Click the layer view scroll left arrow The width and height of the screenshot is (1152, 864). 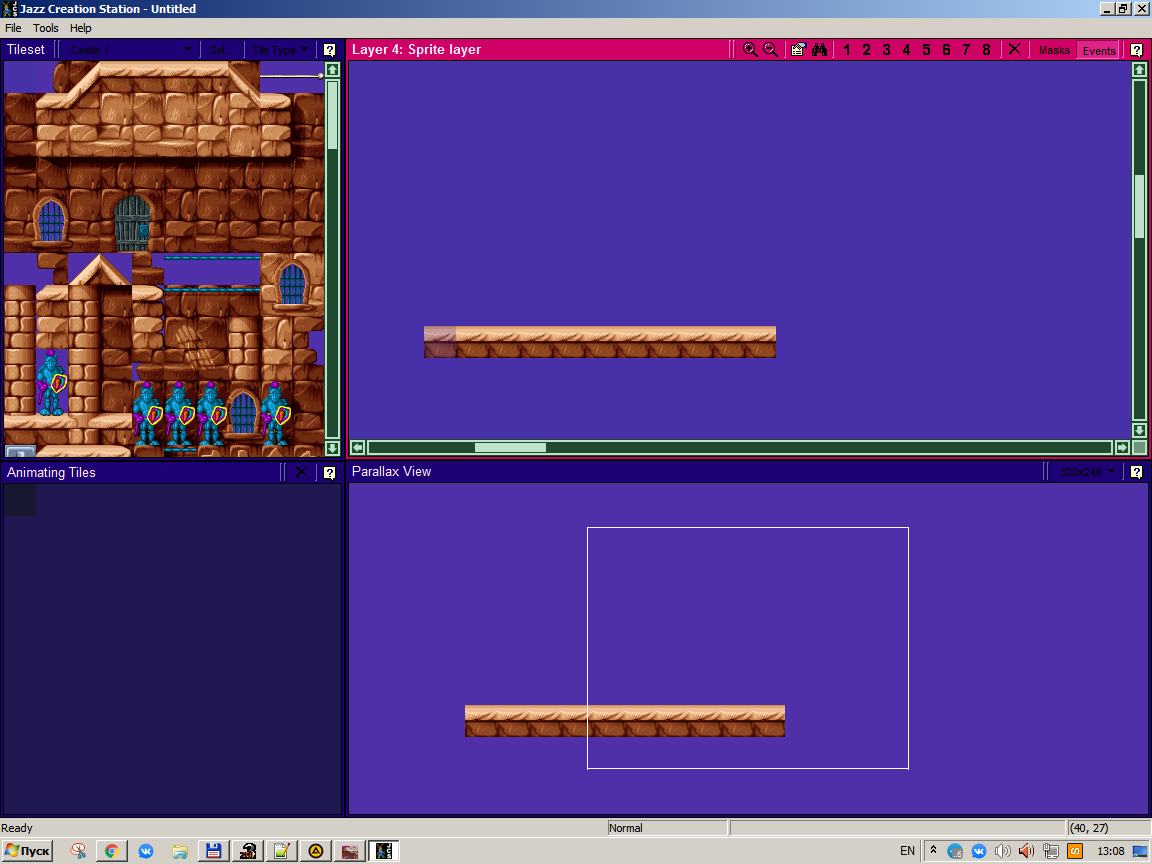(x=358, y=447)
